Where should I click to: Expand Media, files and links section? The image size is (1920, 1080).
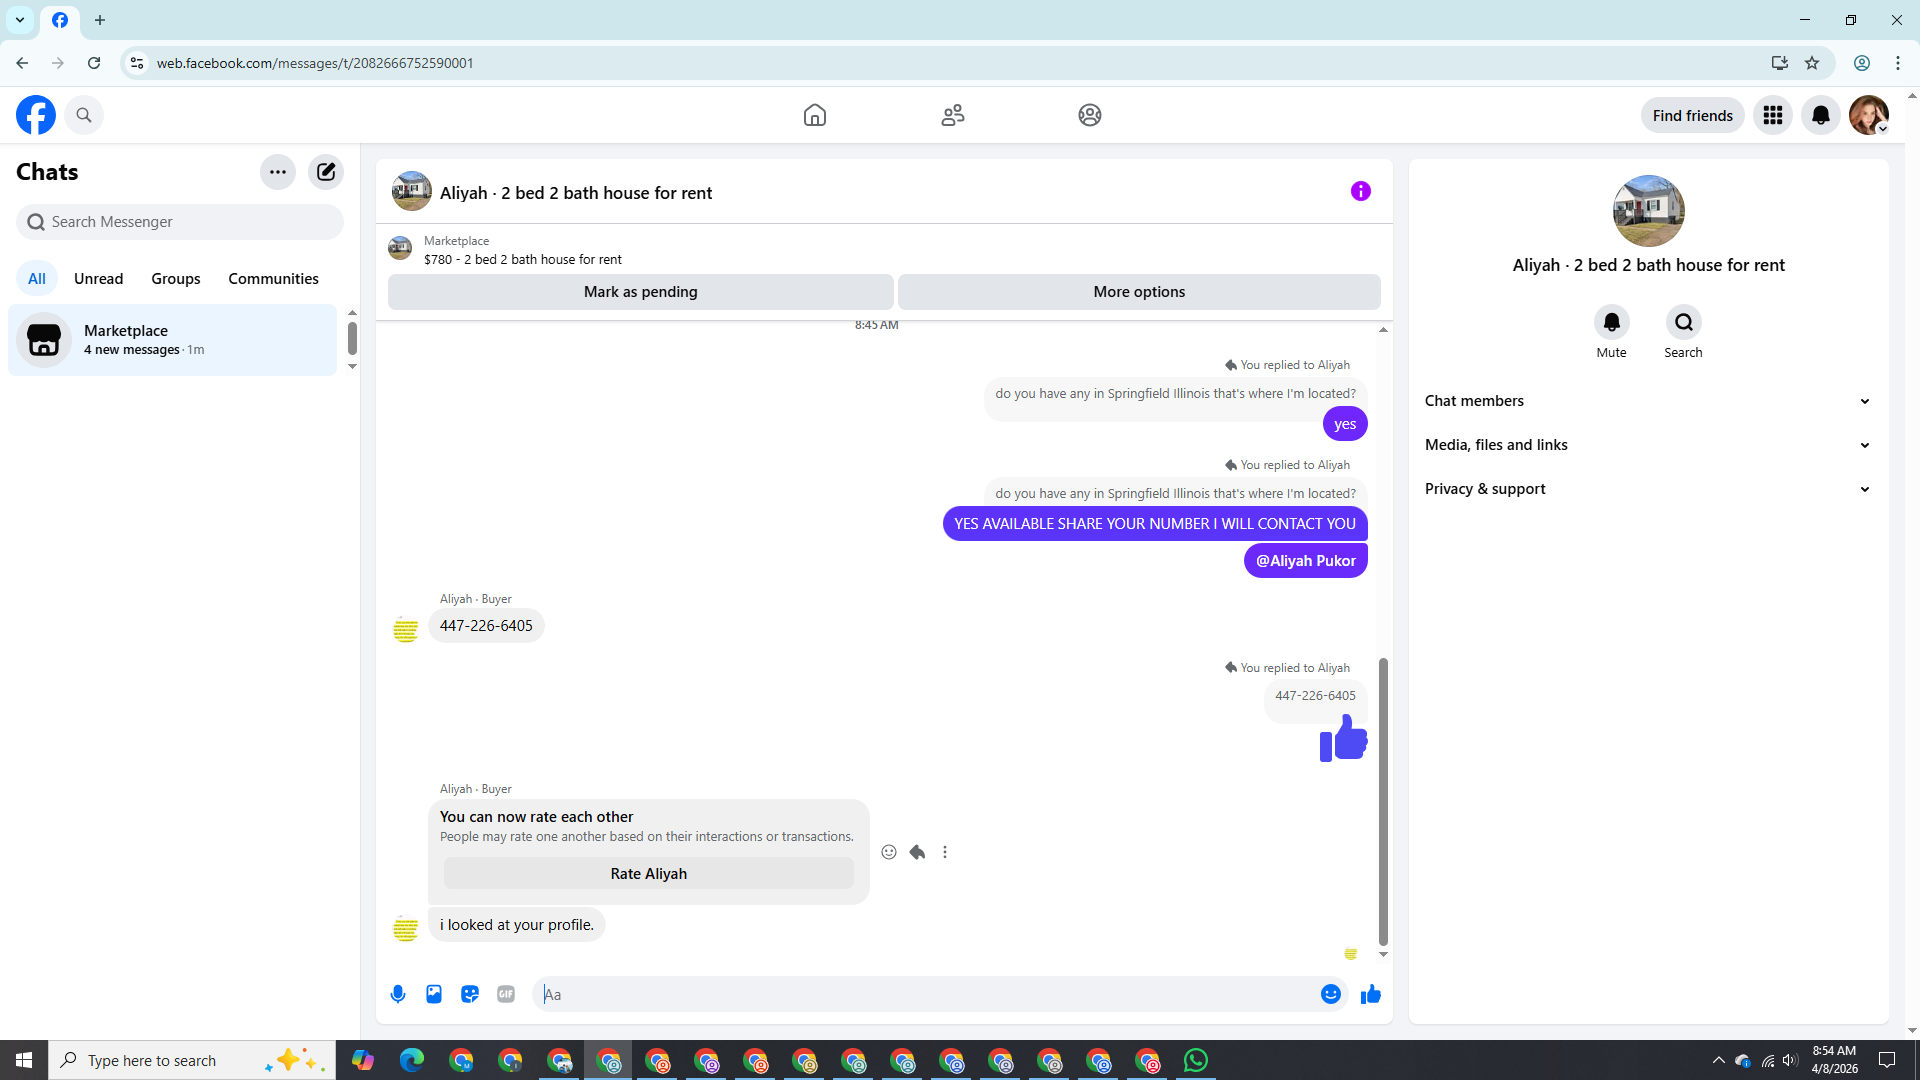point(1647,445)
